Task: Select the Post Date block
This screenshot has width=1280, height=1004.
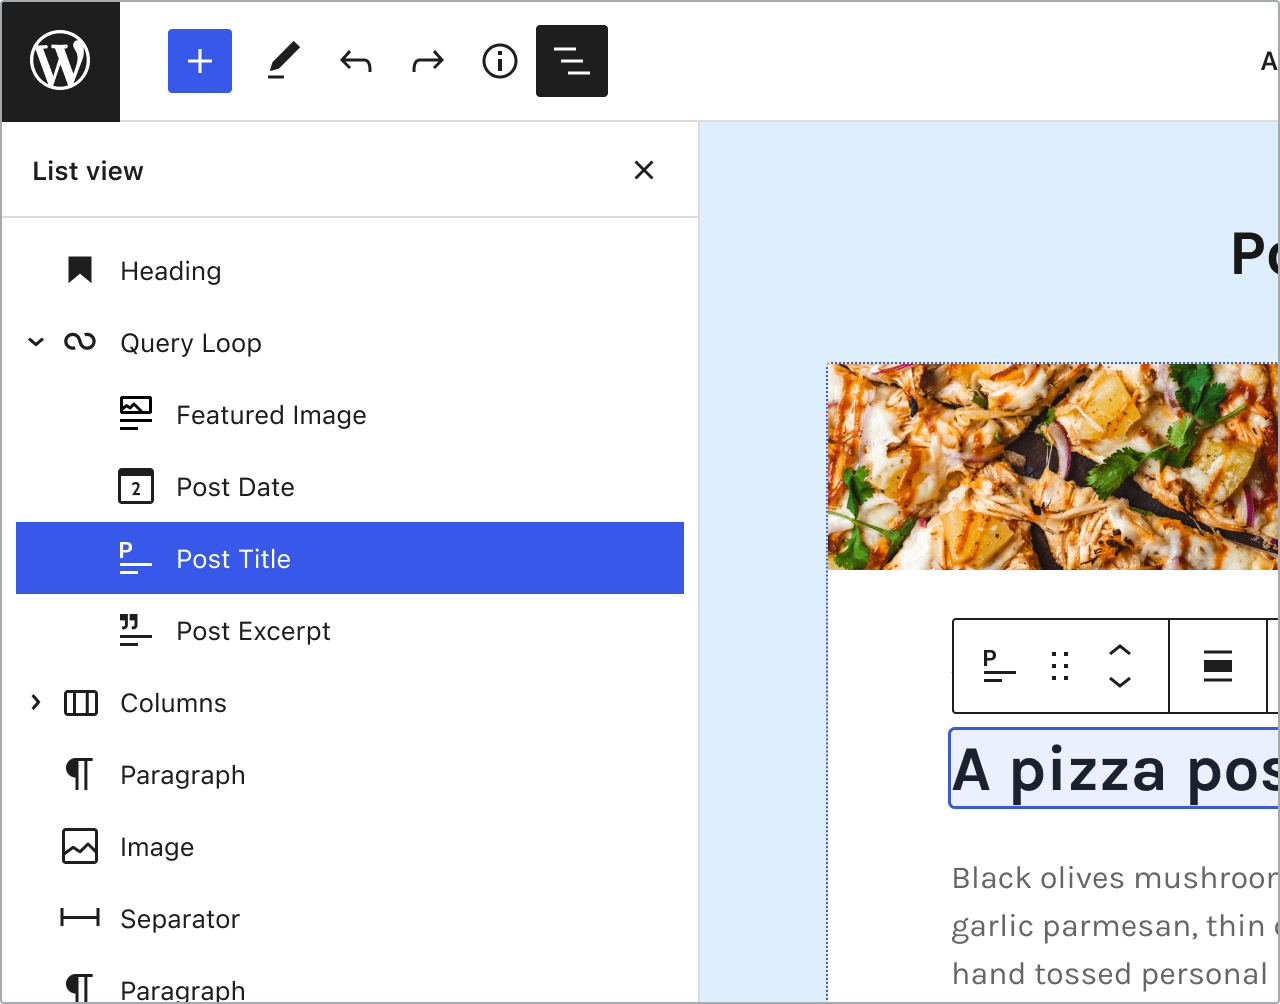Action: click(235, 487)
